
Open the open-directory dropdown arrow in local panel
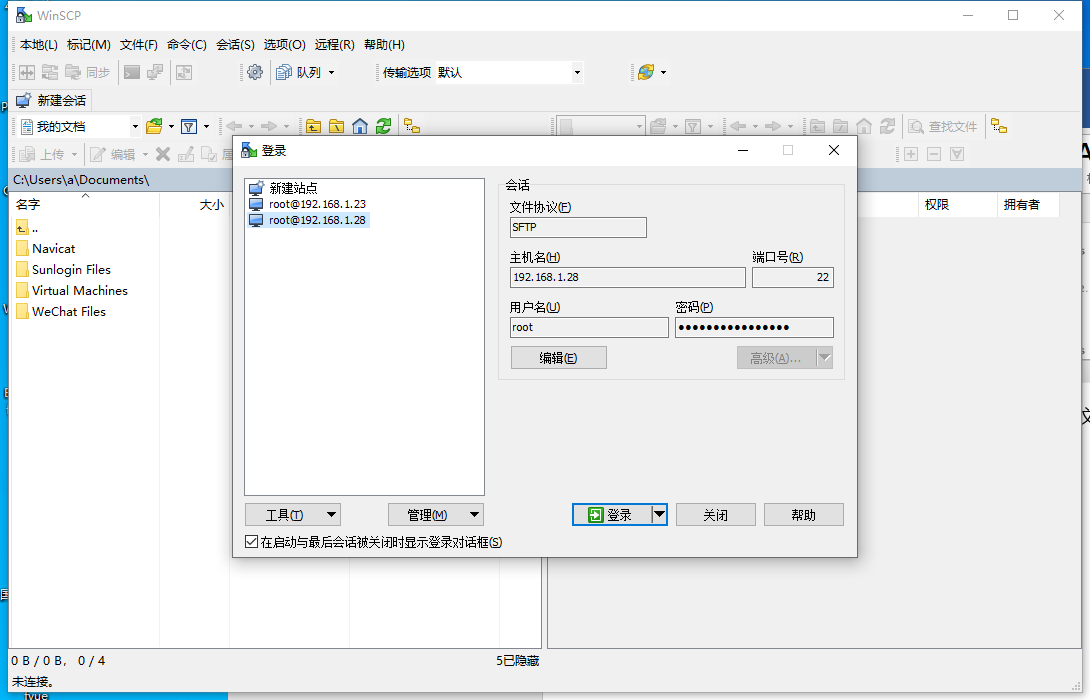pos(171,127)
